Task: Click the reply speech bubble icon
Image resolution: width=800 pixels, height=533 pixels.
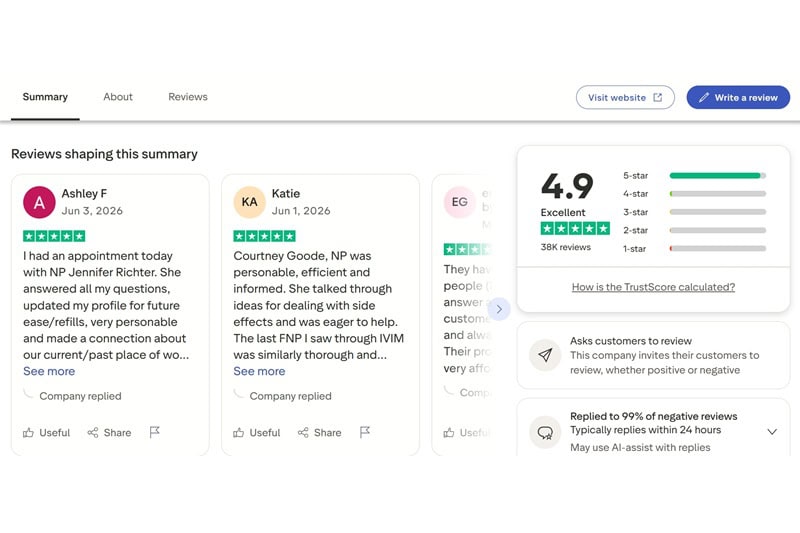Action: [545, 433]
